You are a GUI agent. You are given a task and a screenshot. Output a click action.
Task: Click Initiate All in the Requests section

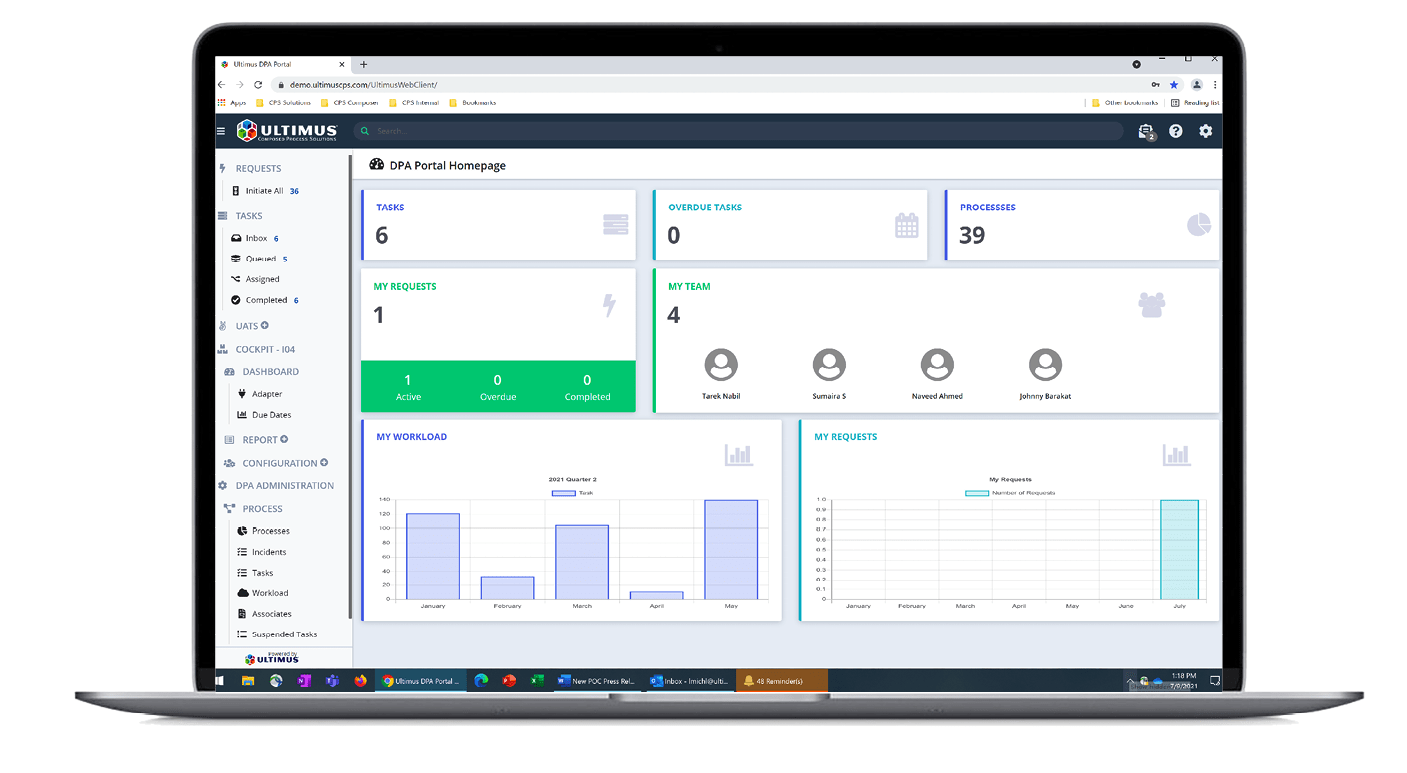(264, 191)
